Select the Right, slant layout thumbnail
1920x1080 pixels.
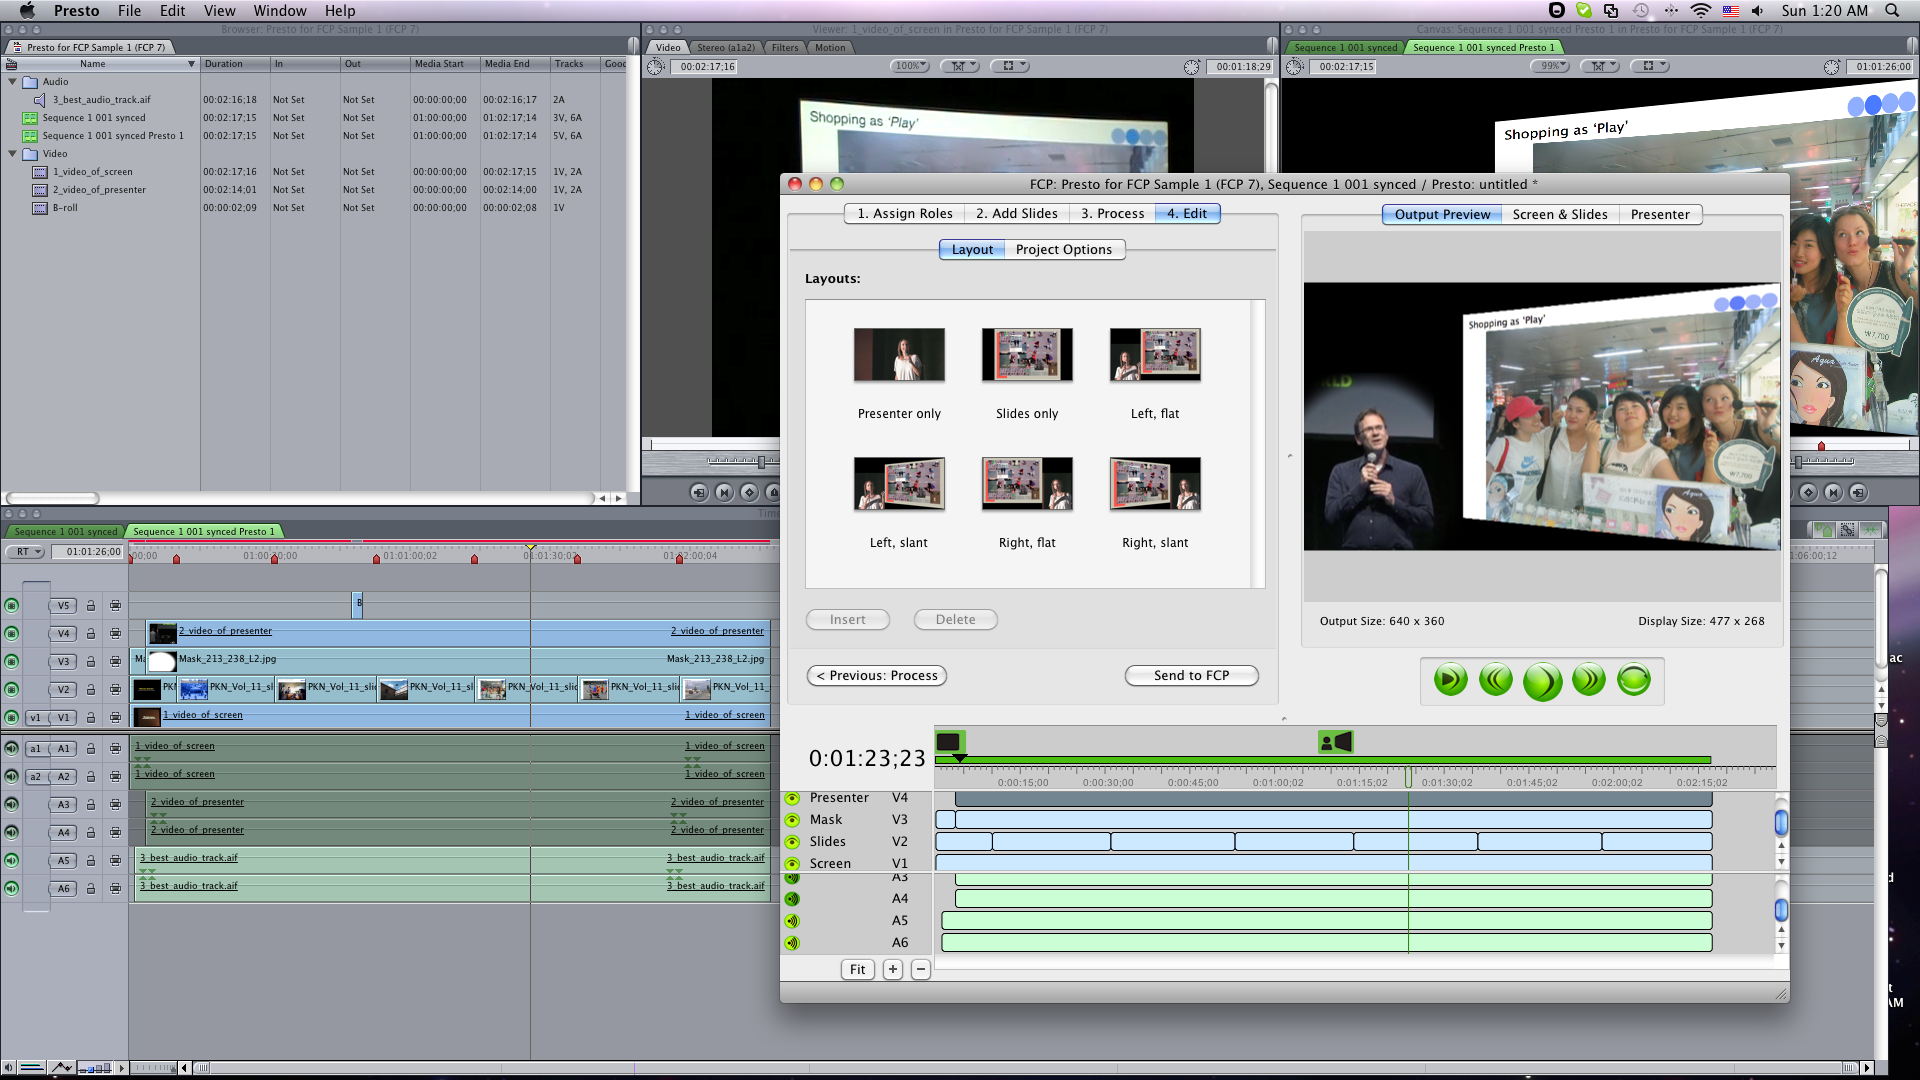[x=1155, y=485]
